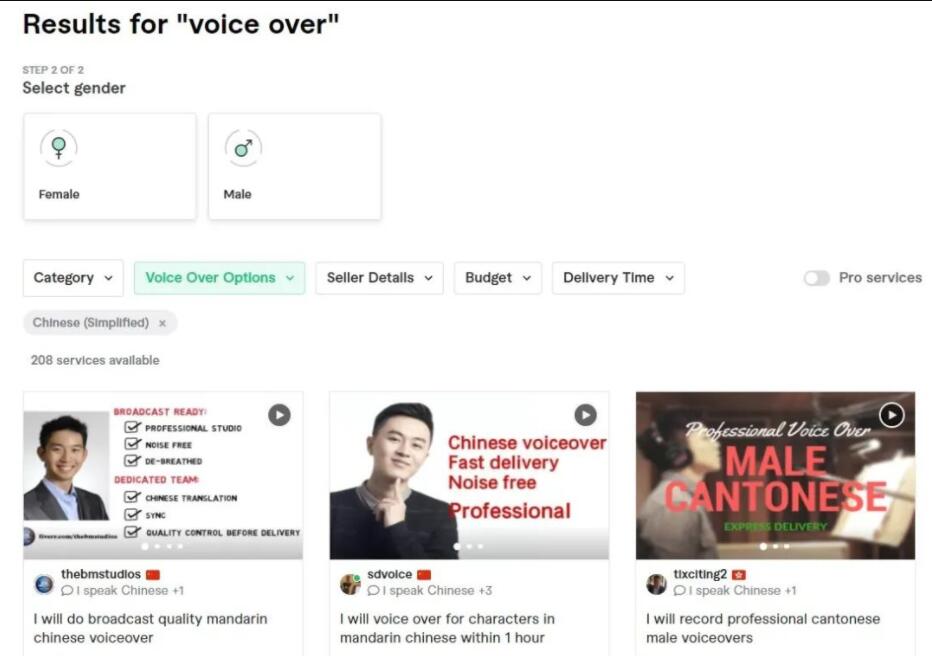Click the thebmstudios seller avatar
Image resolution: width=932 pixels, height=656 pixels.
point(44,584)
